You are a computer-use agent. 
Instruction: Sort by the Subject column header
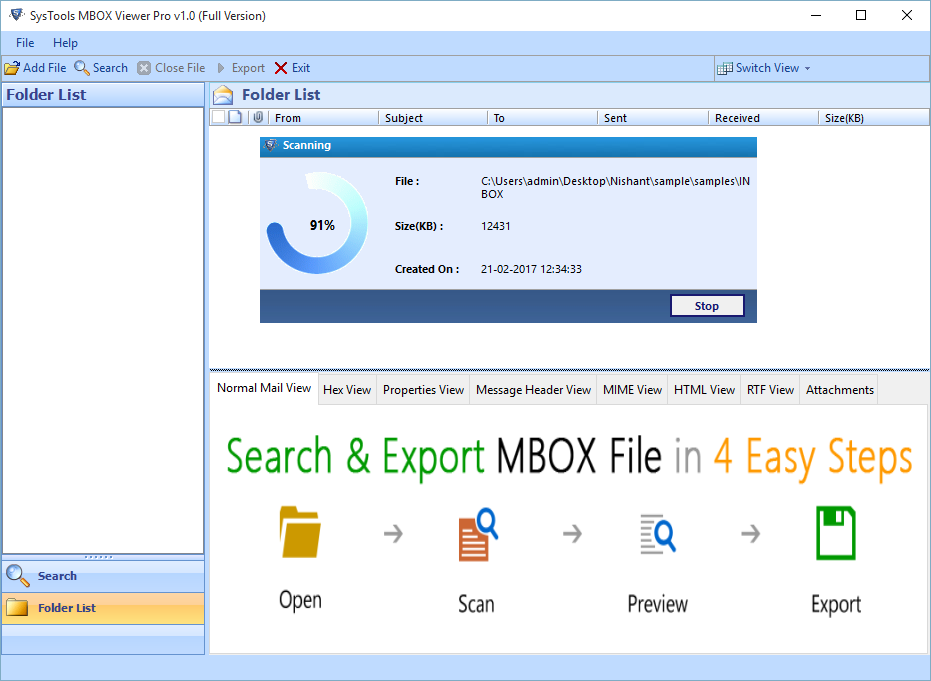click(433, 118)
